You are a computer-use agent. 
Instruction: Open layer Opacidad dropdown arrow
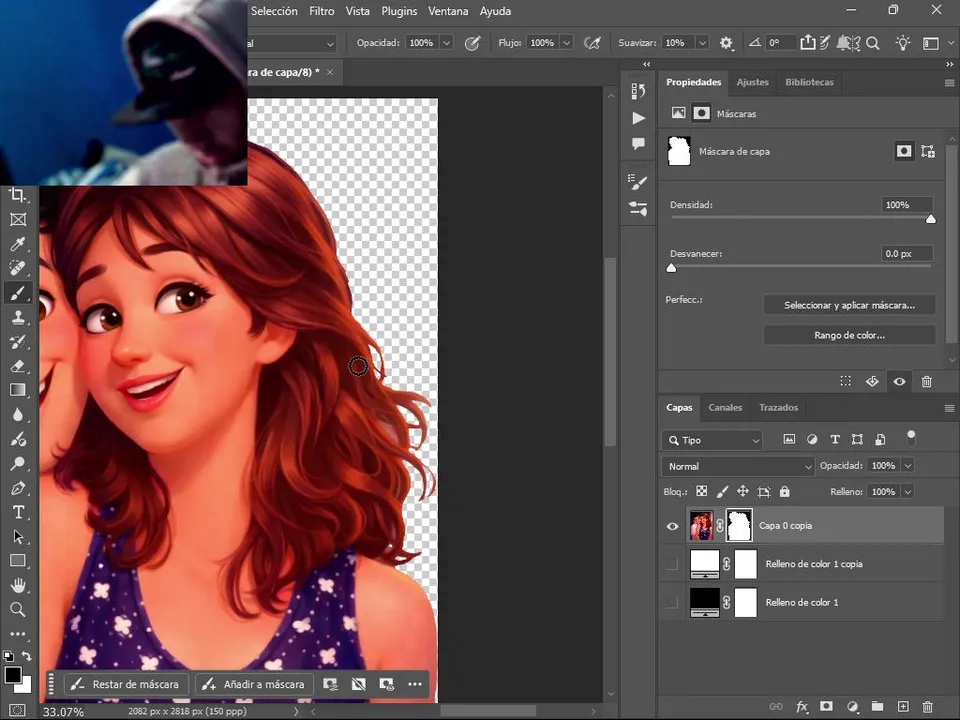click(x=908, y=466)
